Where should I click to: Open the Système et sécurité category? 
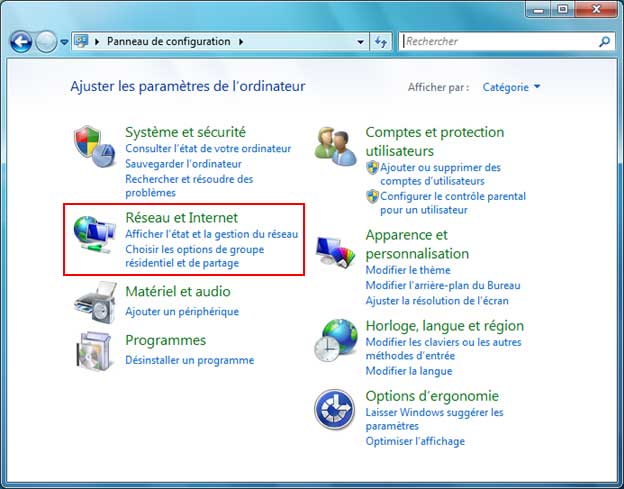[x=185, y=132]
